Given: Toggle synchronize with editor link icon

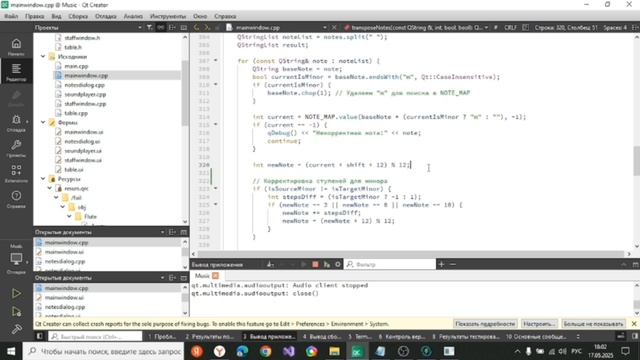Looking at the screenshot, I should tap(160, 27).
